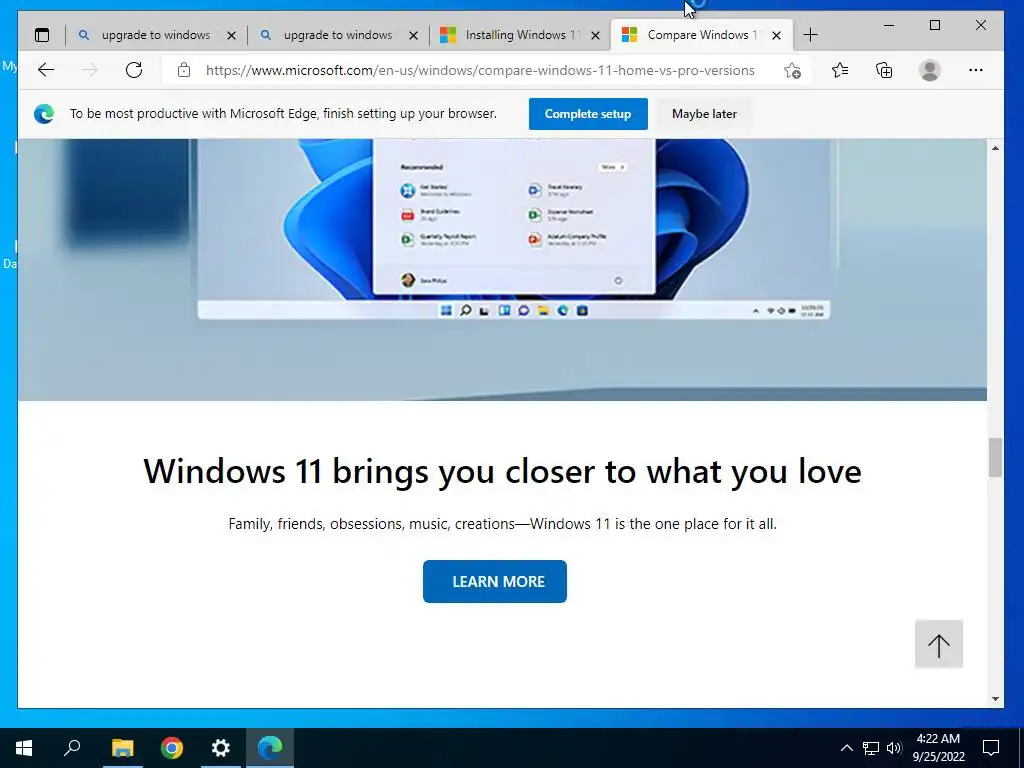The width and height of the screenshot is (1024, 768).
Task: Open taskbar Search
Action: (72, 748)
